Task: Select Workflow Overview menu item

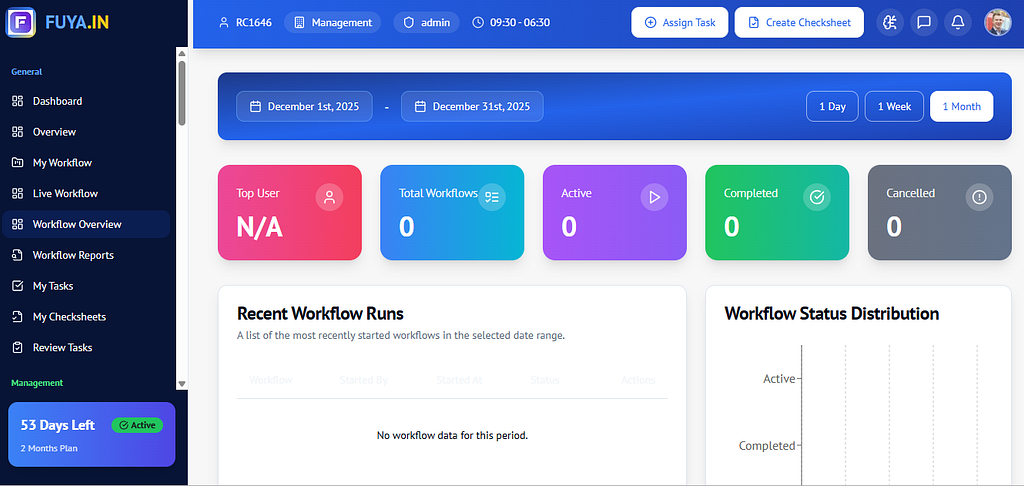Action: (86, 224)
